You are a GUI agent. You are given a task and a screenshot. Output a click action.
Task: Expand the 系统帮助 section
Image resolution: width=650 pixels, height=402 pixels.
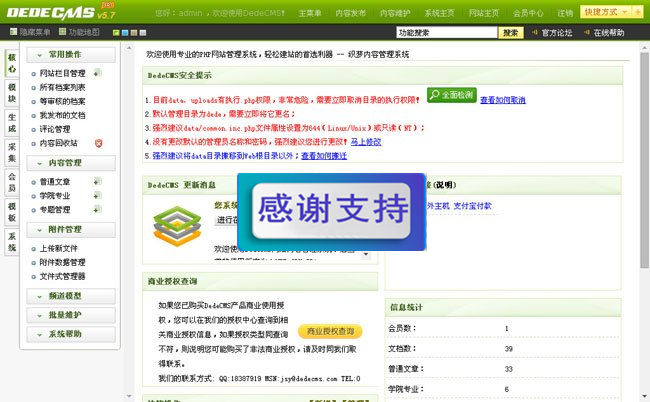[71, 334]
